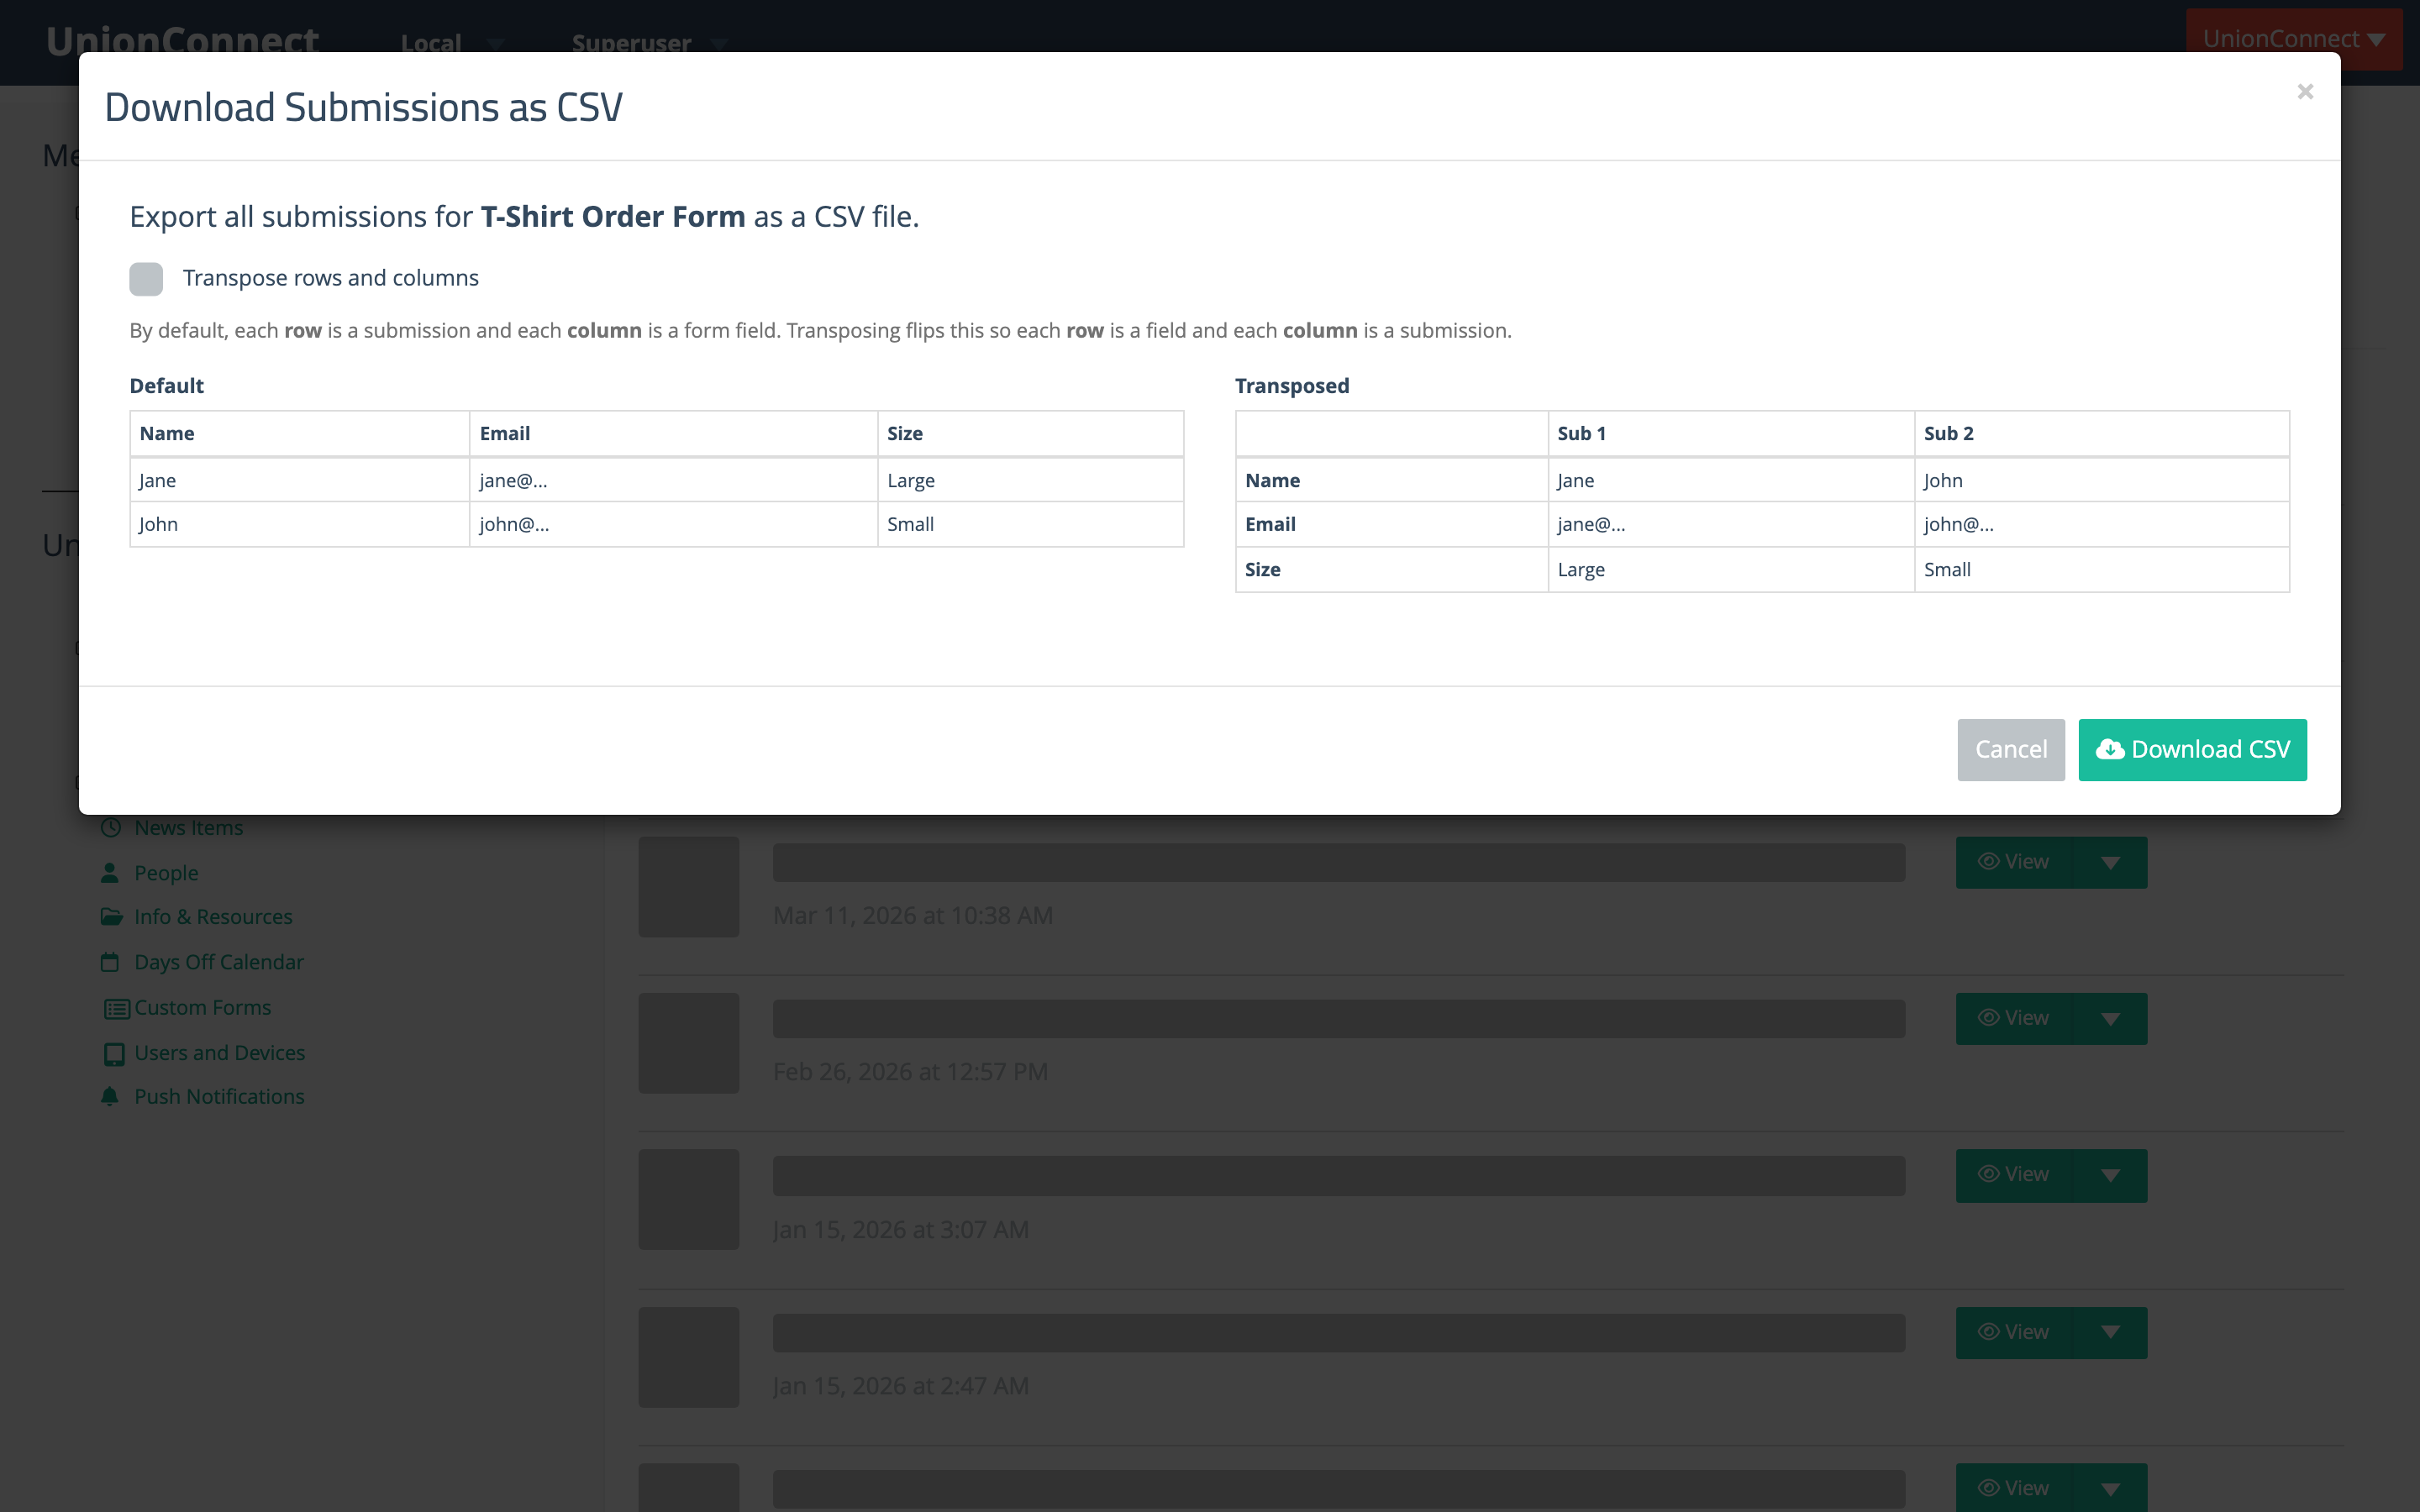Cancel the CSV download dialog
2420x1512 pixels.
[2010, 750]
